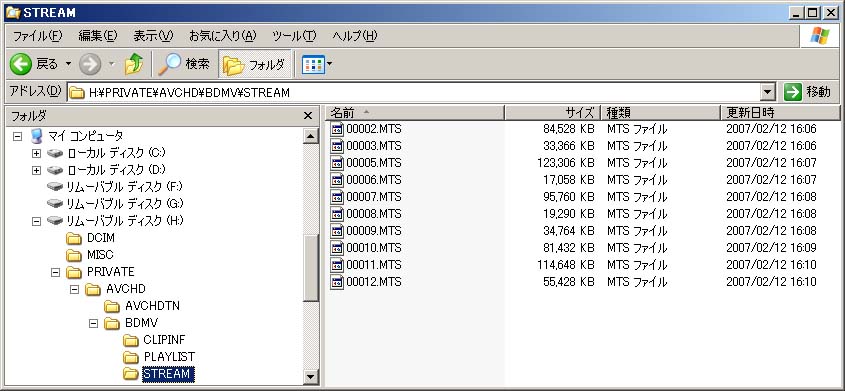Collapse the AVCHD folder node
Viewport: 845px width, 391px height.
[74, 290]
